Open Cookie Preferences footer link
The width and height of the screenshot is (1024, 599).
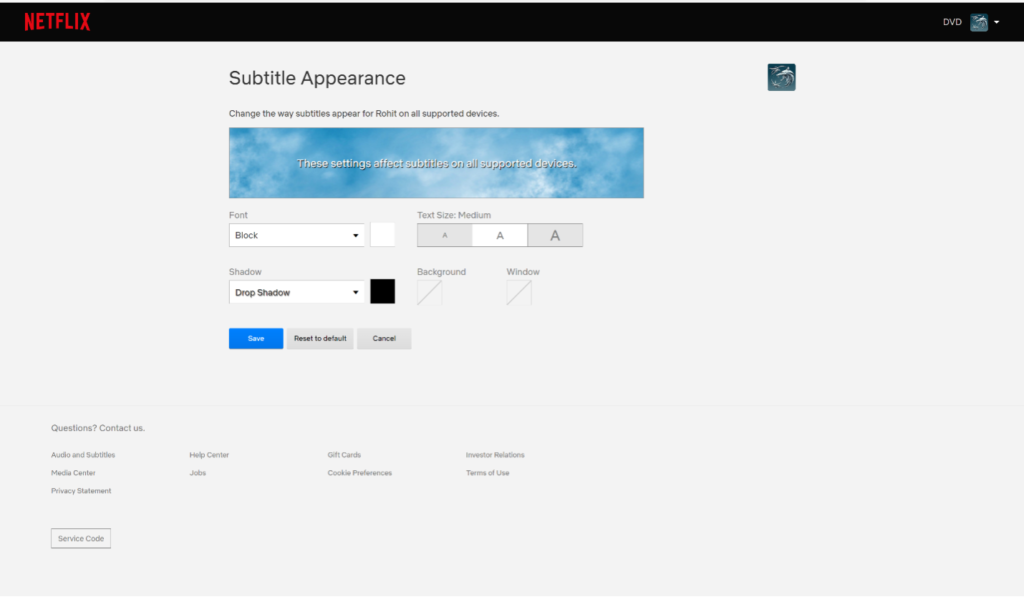pyautogui.click(x=360, y=473)
